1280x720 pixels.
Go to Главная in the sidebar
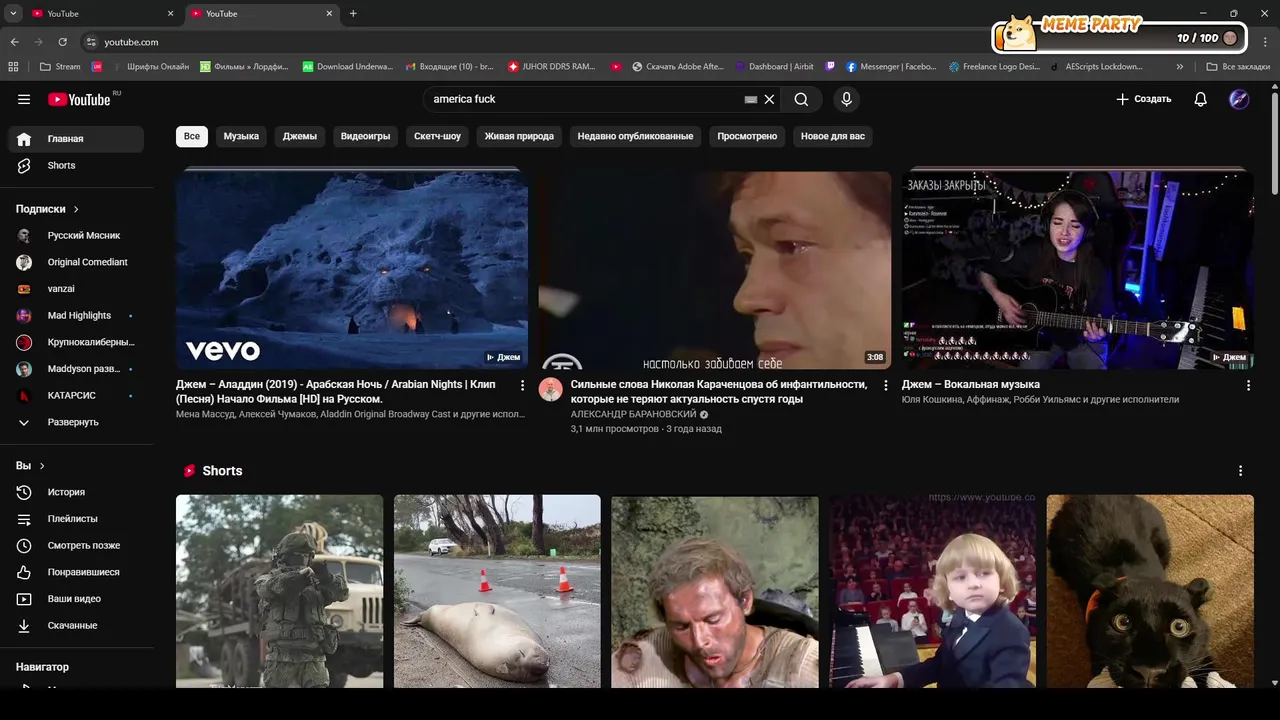coord(76,139)
